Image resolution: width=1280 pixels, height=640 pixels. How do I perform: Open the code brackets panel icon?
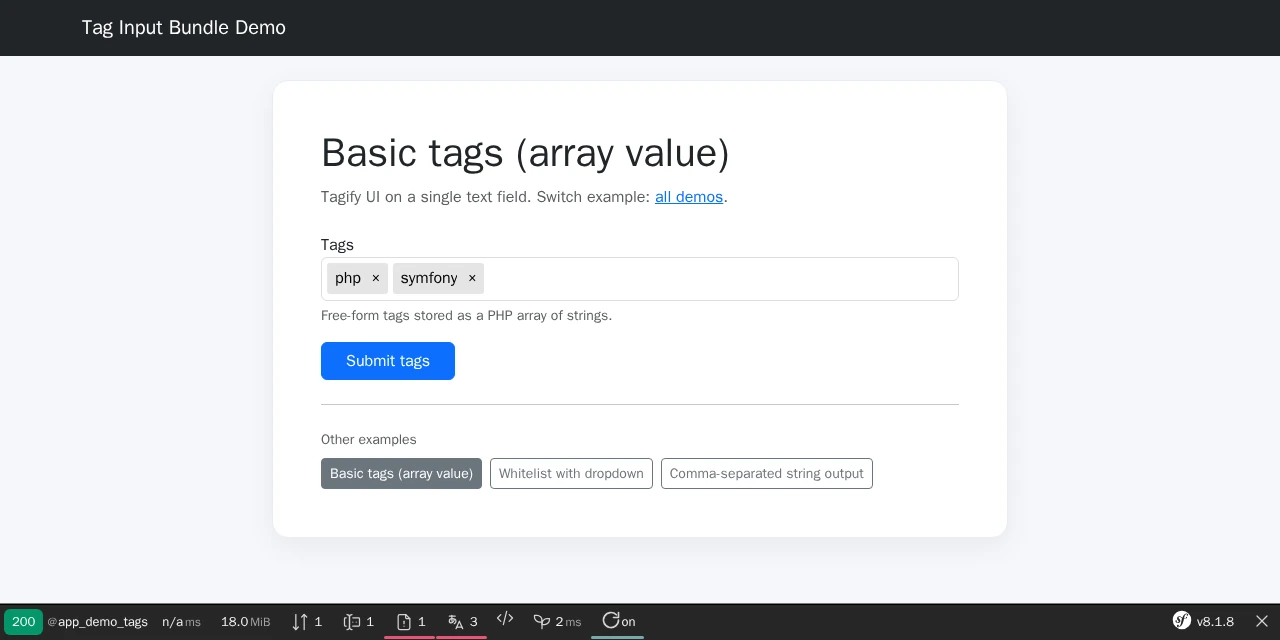pyautogui.click(x=505, y=620)
